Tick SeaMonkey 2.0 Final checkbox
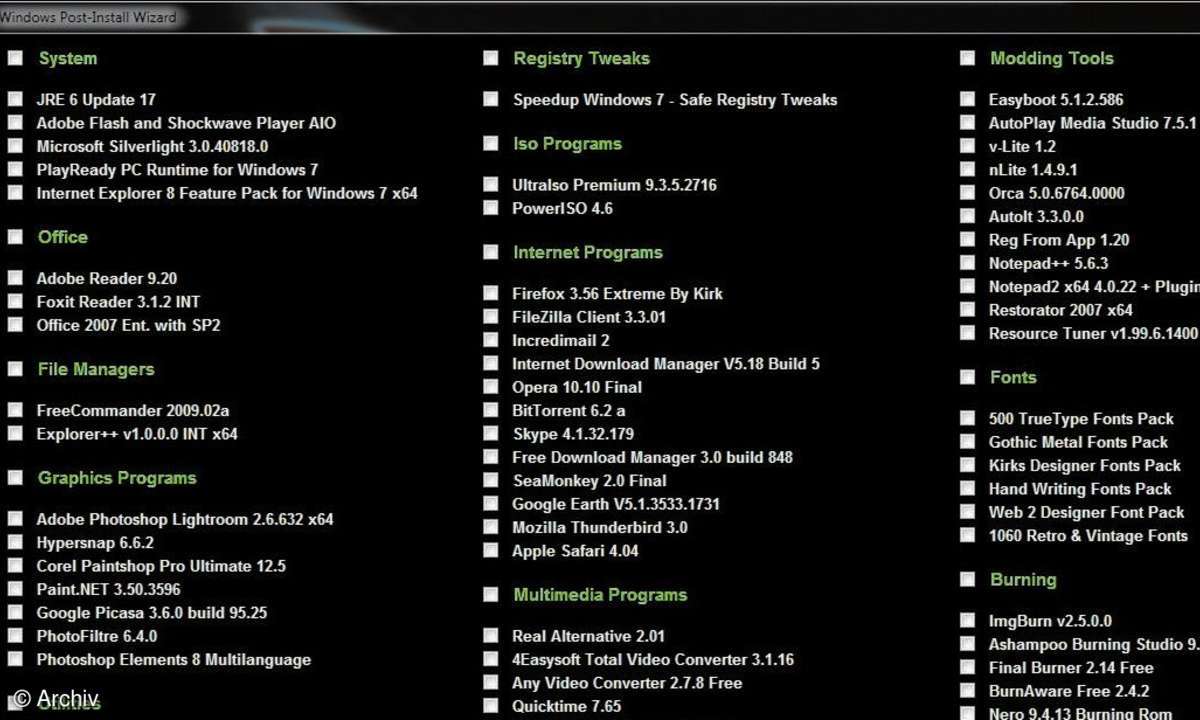 click(x=491, y=480)
